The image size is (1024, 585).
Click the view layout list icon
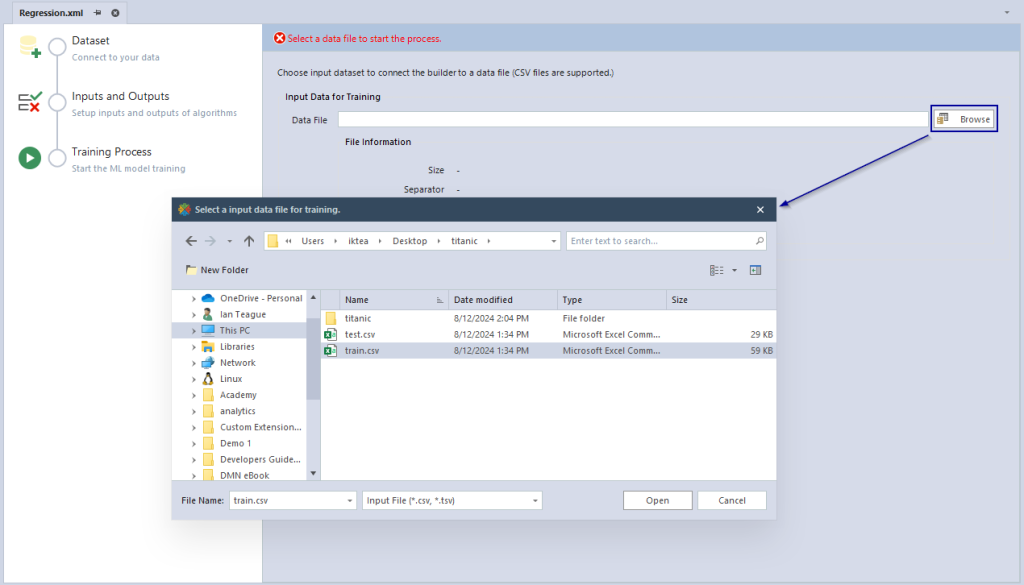coord(716,270)
